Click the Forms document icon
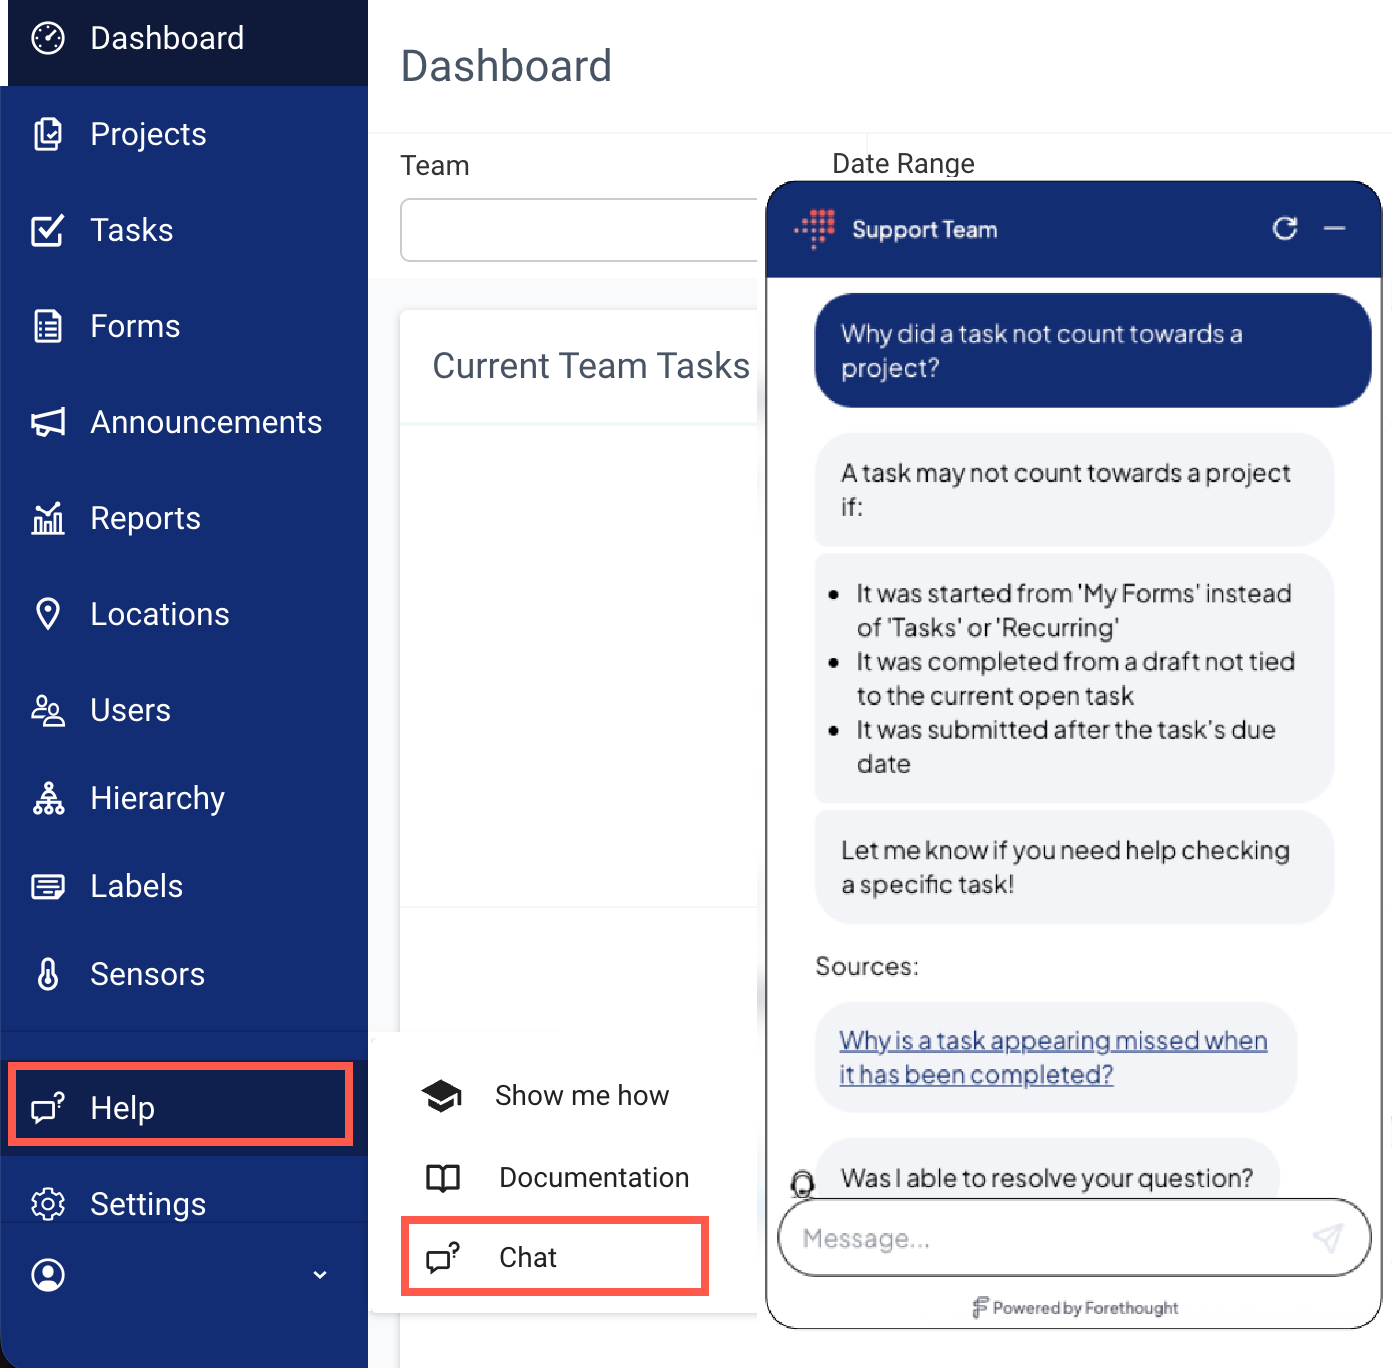Image resolution: width=1392 pixels, height=1368 pixels. (x=48, y=326)
